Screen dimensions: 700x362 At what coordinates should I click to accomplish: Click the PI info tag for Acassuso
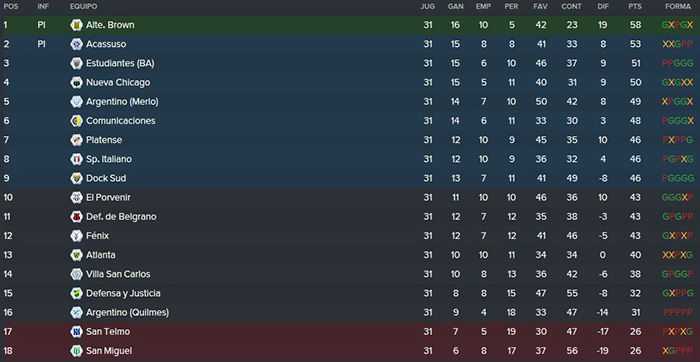click(x=41, y=44)
